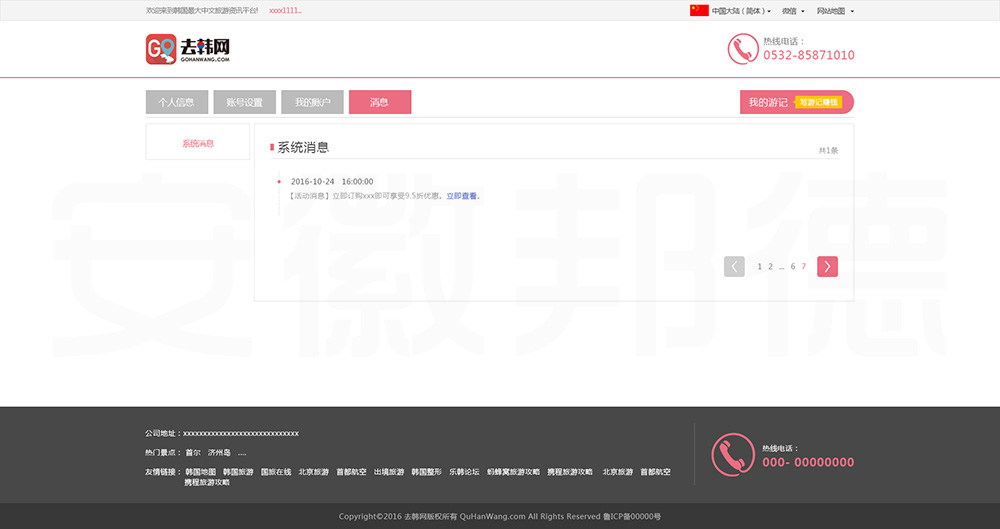The width and height of the screenshot is (1000, 529).
Task: Expand the 网站地图 dropdown
Action: coord(835,11)
